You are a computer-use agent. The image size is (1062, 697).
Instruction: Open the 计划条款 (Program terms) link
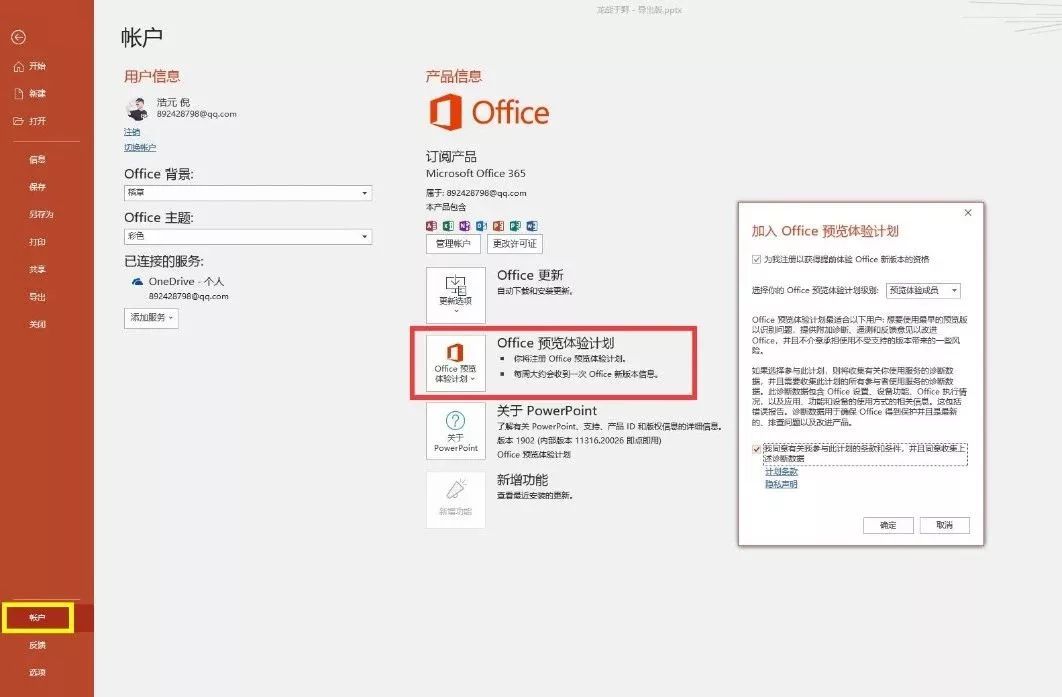(x=782, y=472)
